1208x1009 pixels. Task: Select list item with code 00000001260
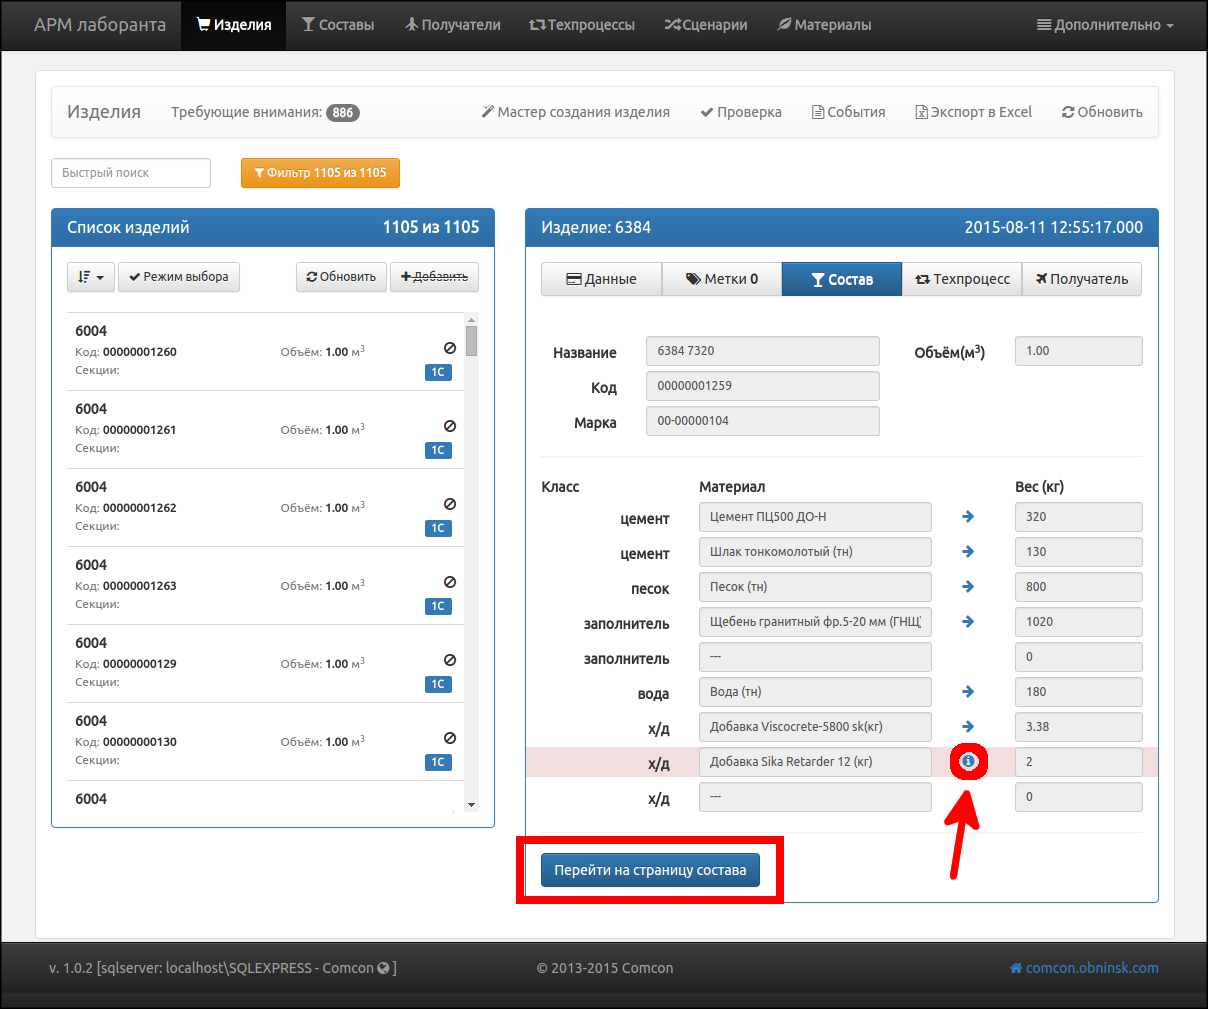click(x=265, y=351)
